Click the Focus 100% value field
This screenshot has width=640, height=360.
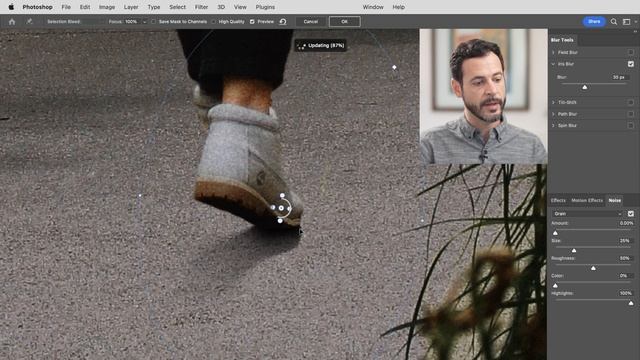pyautogui.click(x=133, y=22)
